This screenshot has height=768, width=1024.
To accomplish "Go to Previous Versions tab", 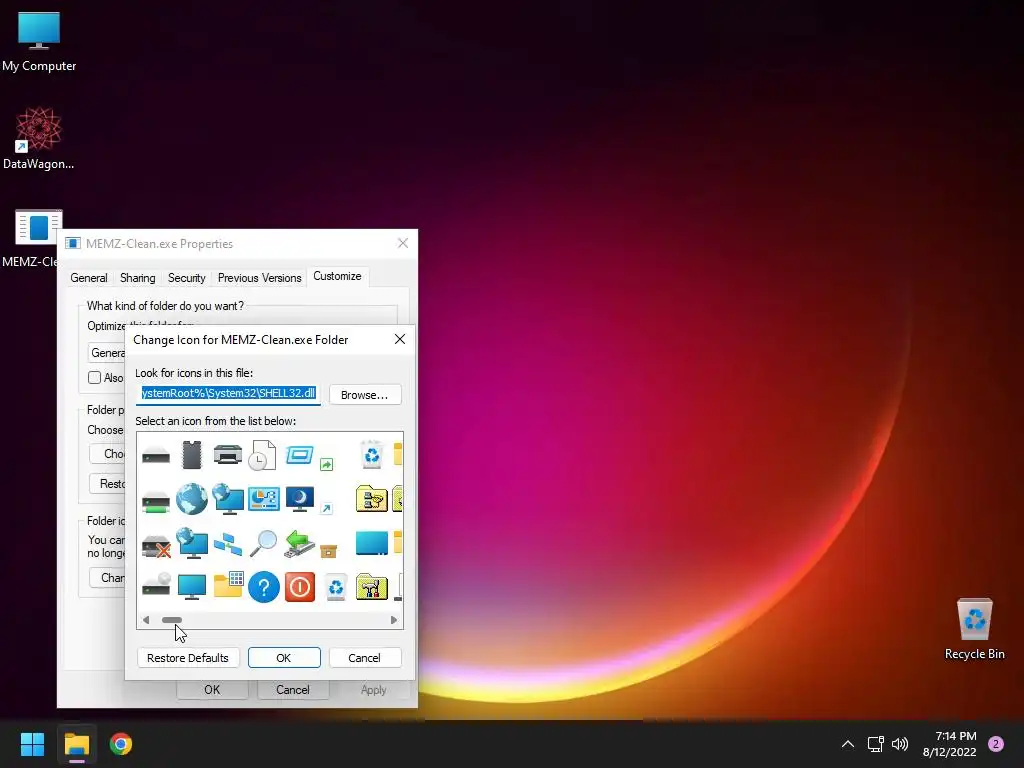I will click(x=259, y=278).
